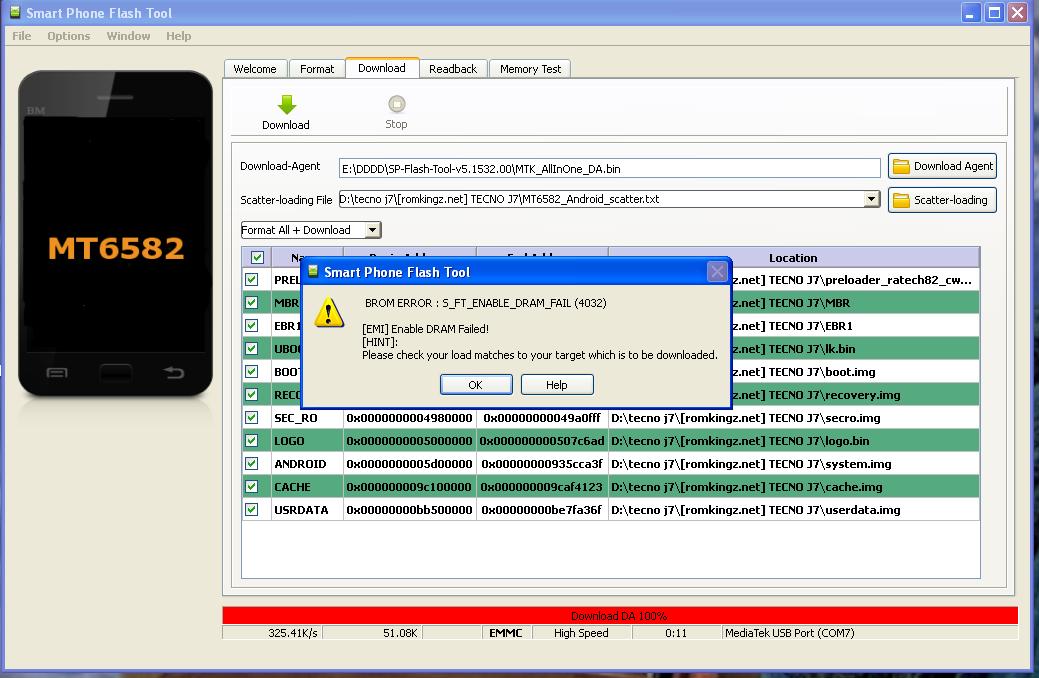Click the Scatter-loading File path field

(x=602, y=199)
